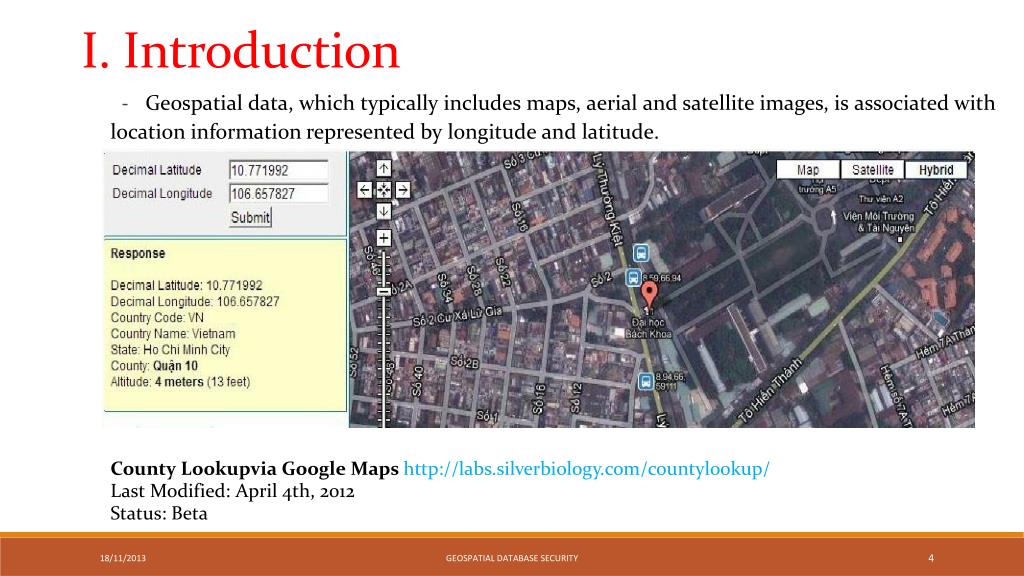The width and height of the screenshot is (1024, 576).
Task: Click 'County: Quận 10' line
Action: [154, 366]
